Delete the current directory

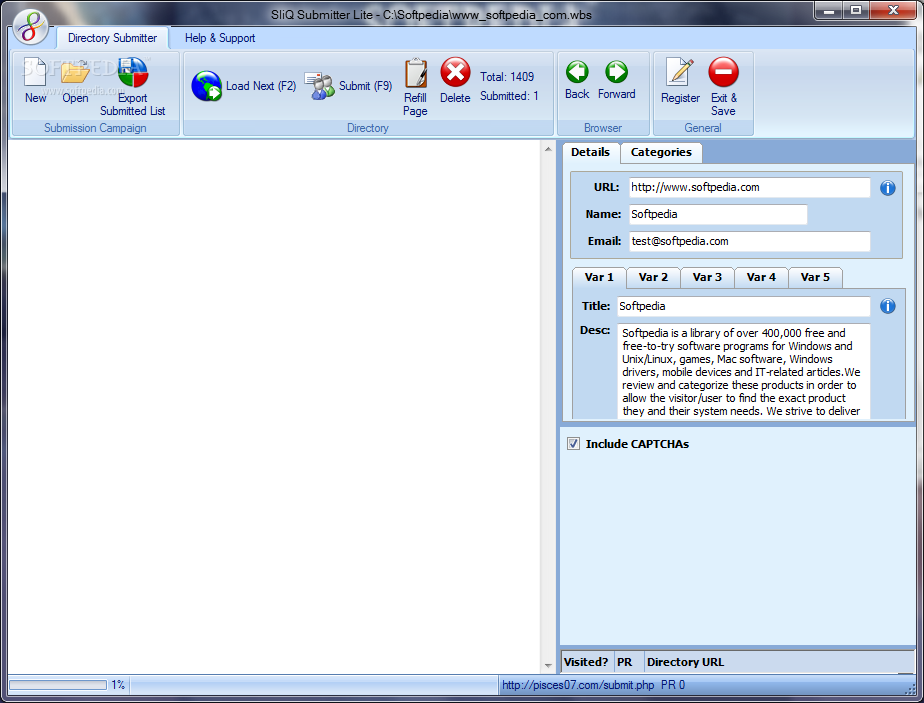point(456,72)
